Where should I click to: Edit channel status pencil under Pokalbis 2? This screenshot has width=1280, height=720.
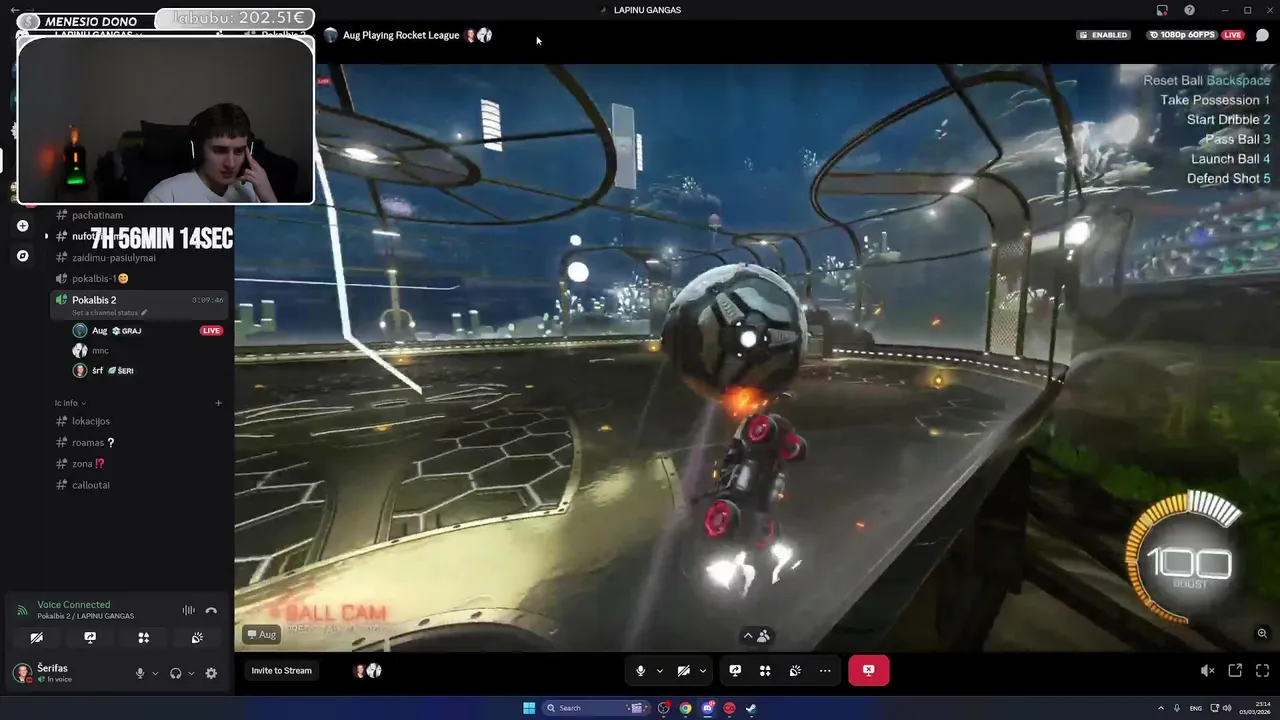(x=144, y=313)
